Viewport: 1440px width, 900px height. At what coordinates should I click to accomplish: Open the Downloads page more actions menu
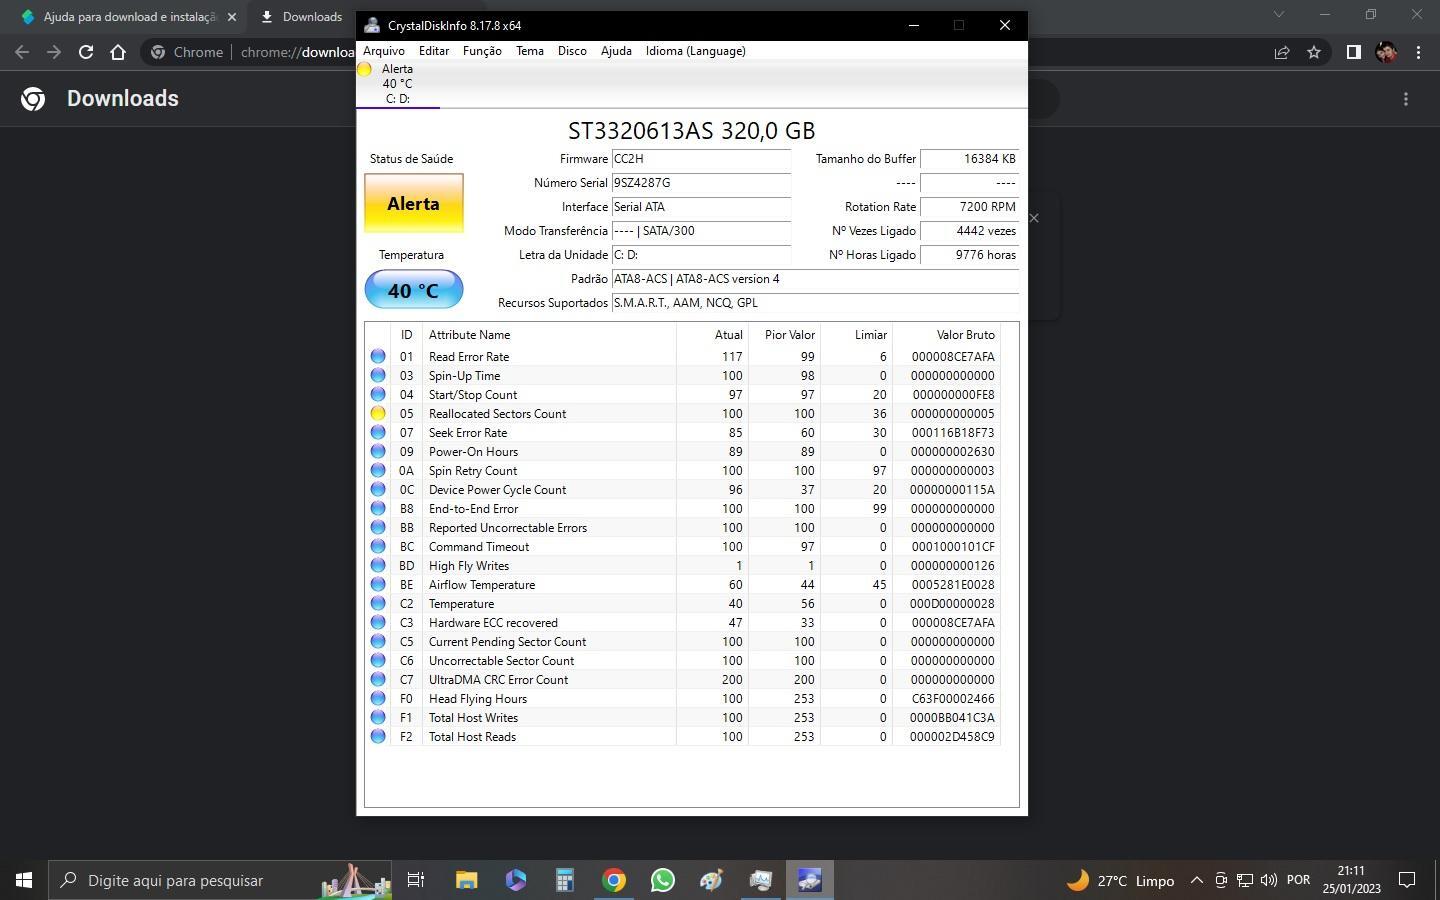point(1406,99)
